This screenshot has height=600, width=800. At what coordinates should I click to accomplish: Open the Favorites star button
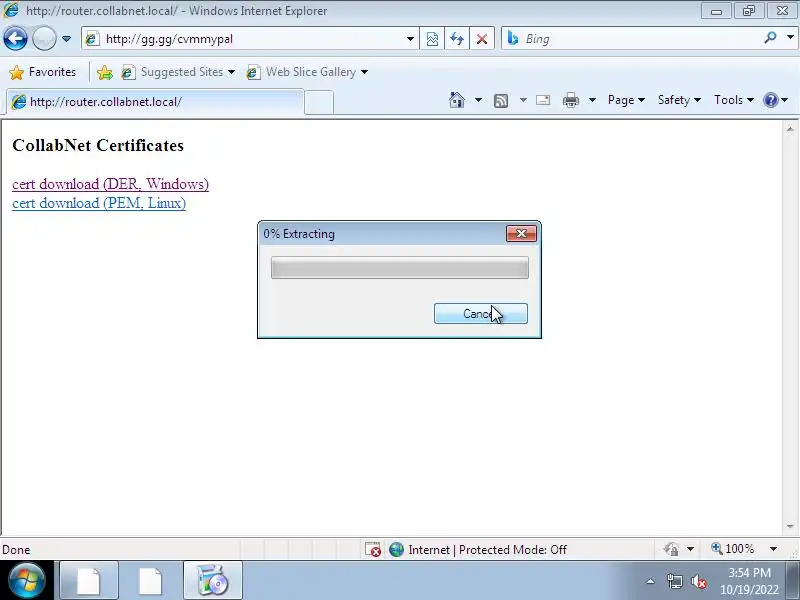(43, 72)
